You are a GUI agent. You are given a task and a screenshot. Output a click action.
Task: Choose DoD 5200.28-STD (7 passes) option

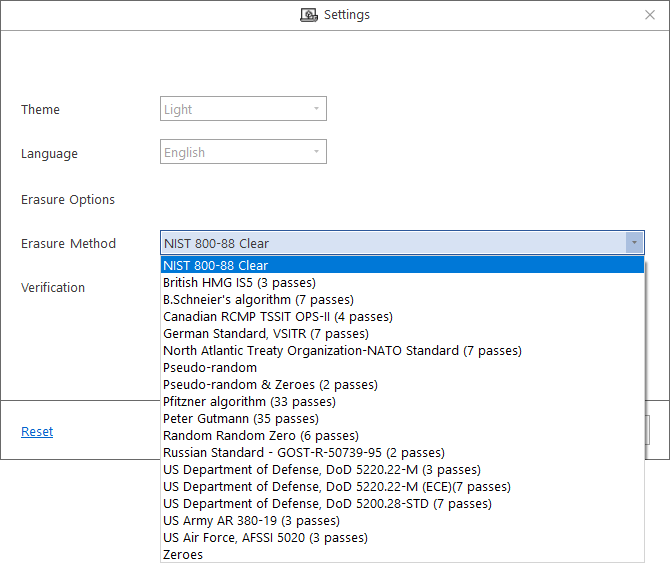click(x=403, y=504)
